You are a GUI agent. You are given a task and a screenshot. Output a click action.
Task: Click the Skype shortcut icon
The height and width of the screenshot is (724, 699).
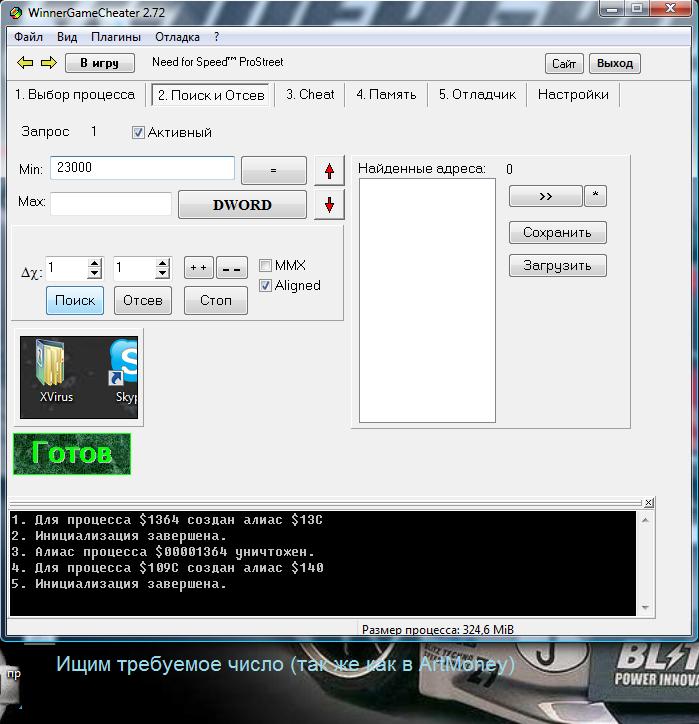click(x=124, y=370)
